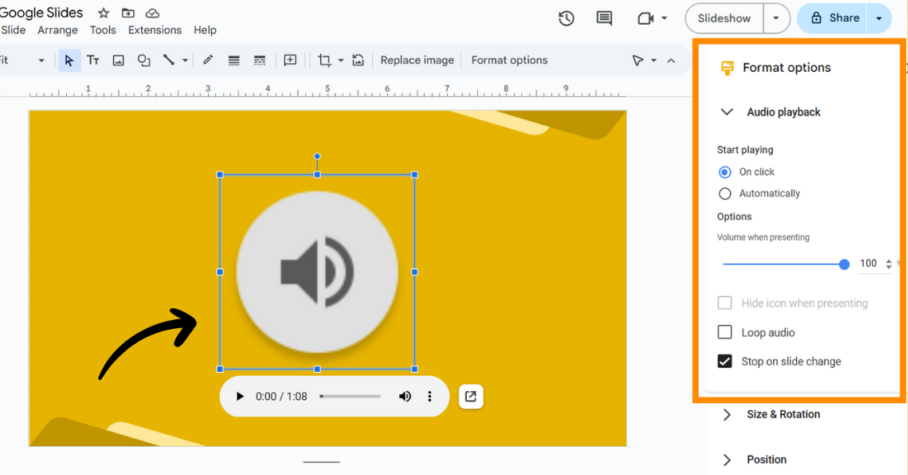Open Slideshow options dropdown arrow

point(776,19)
